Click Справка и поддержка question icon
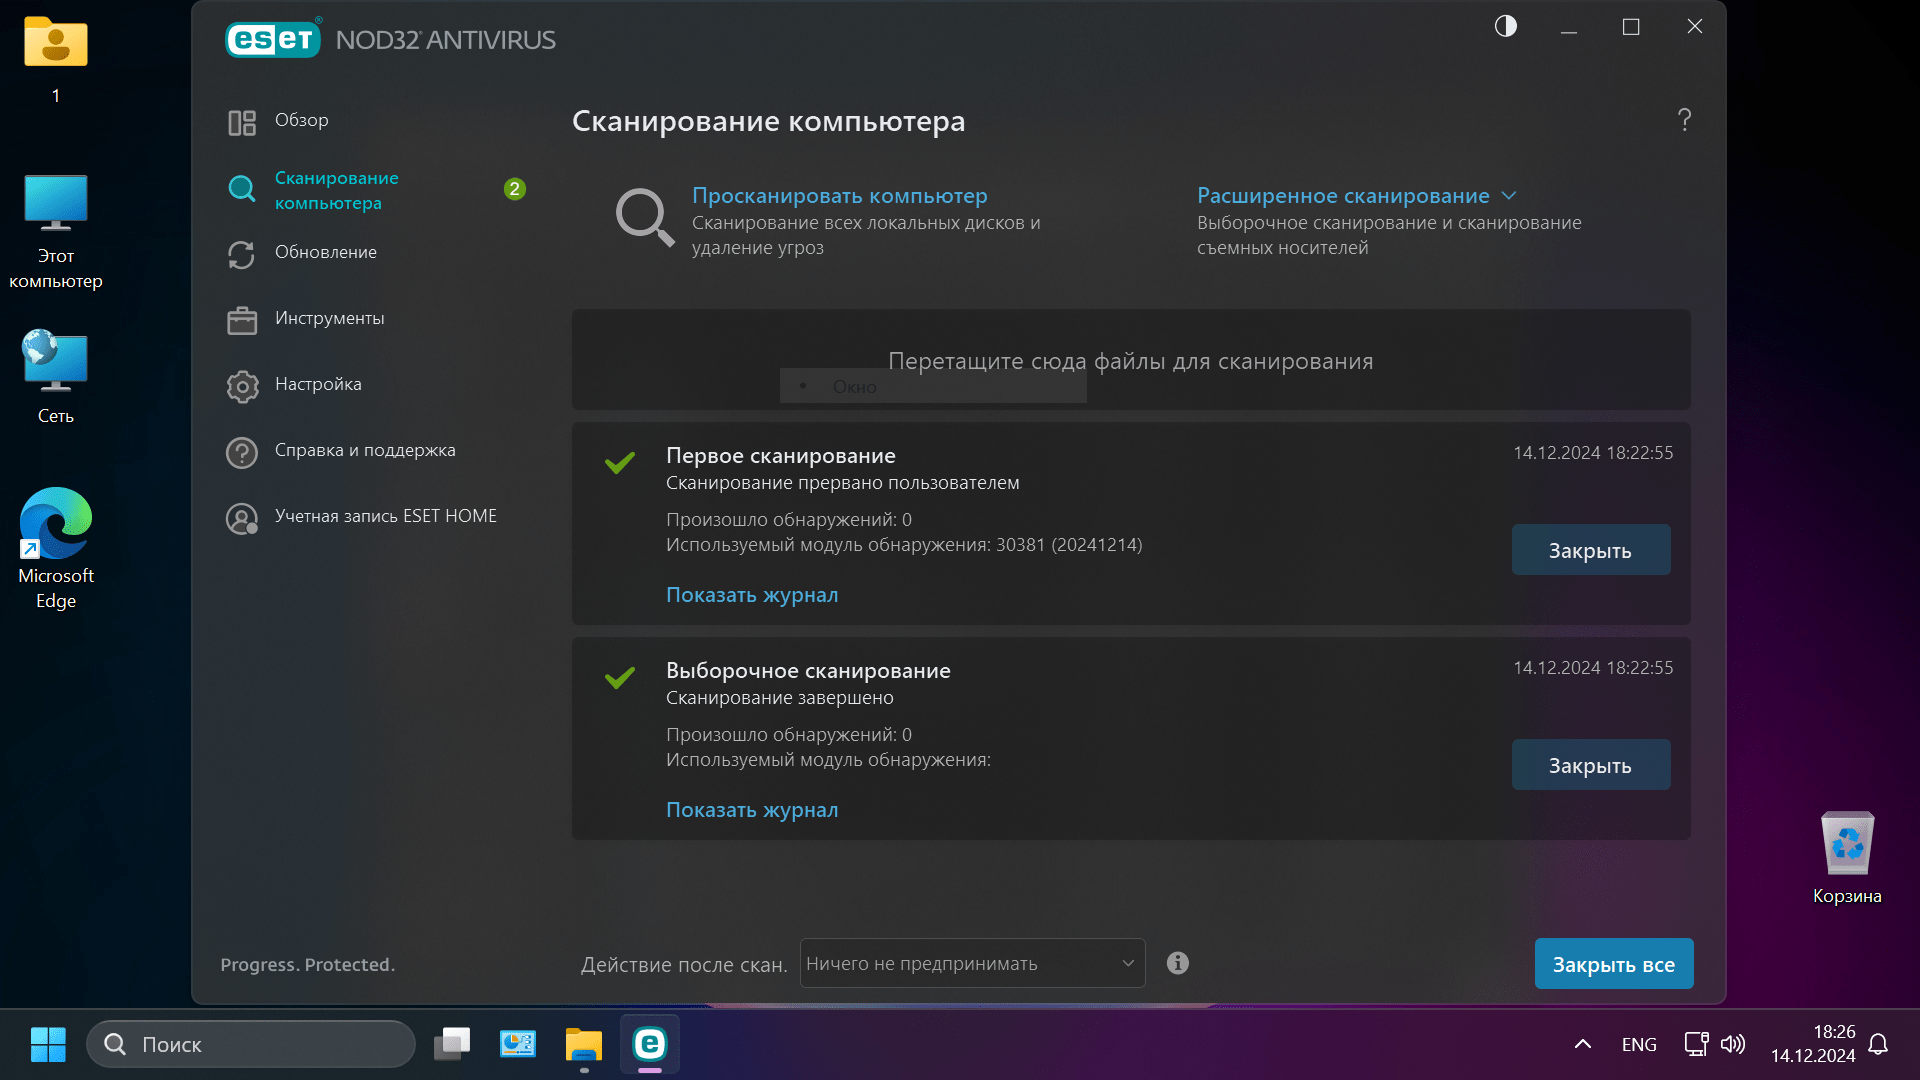1920x1080 pixels. coord(242,452)
